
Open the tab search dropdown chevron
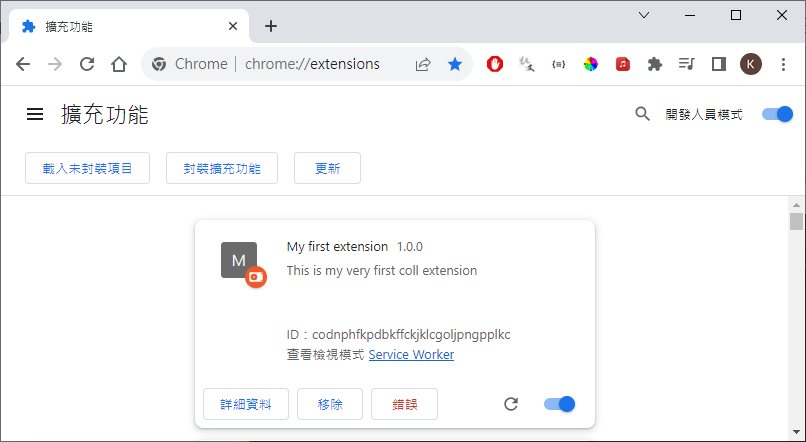[644, 15]
